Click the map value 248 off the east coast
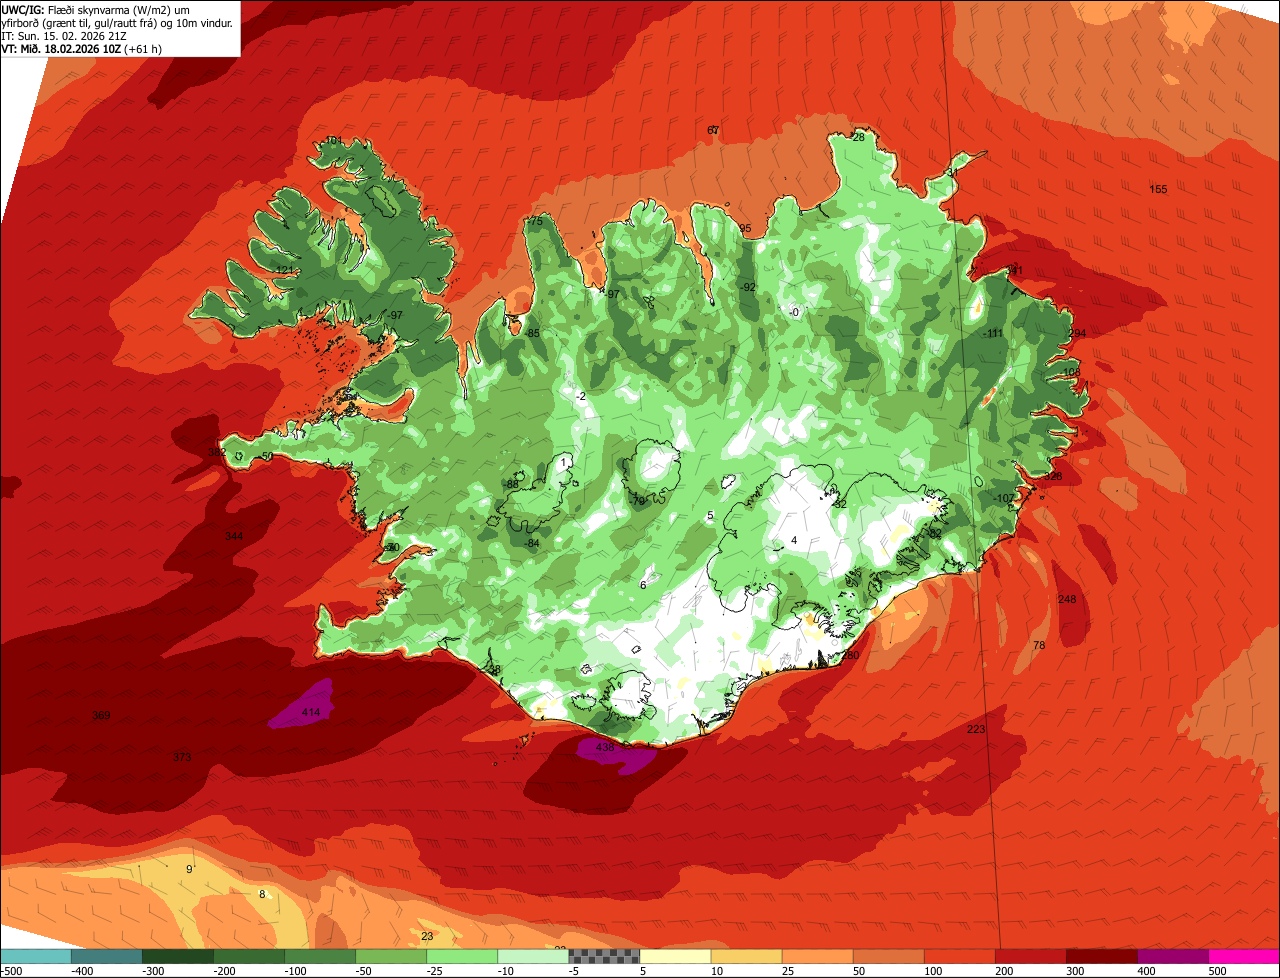 [x=1067, y=600]
